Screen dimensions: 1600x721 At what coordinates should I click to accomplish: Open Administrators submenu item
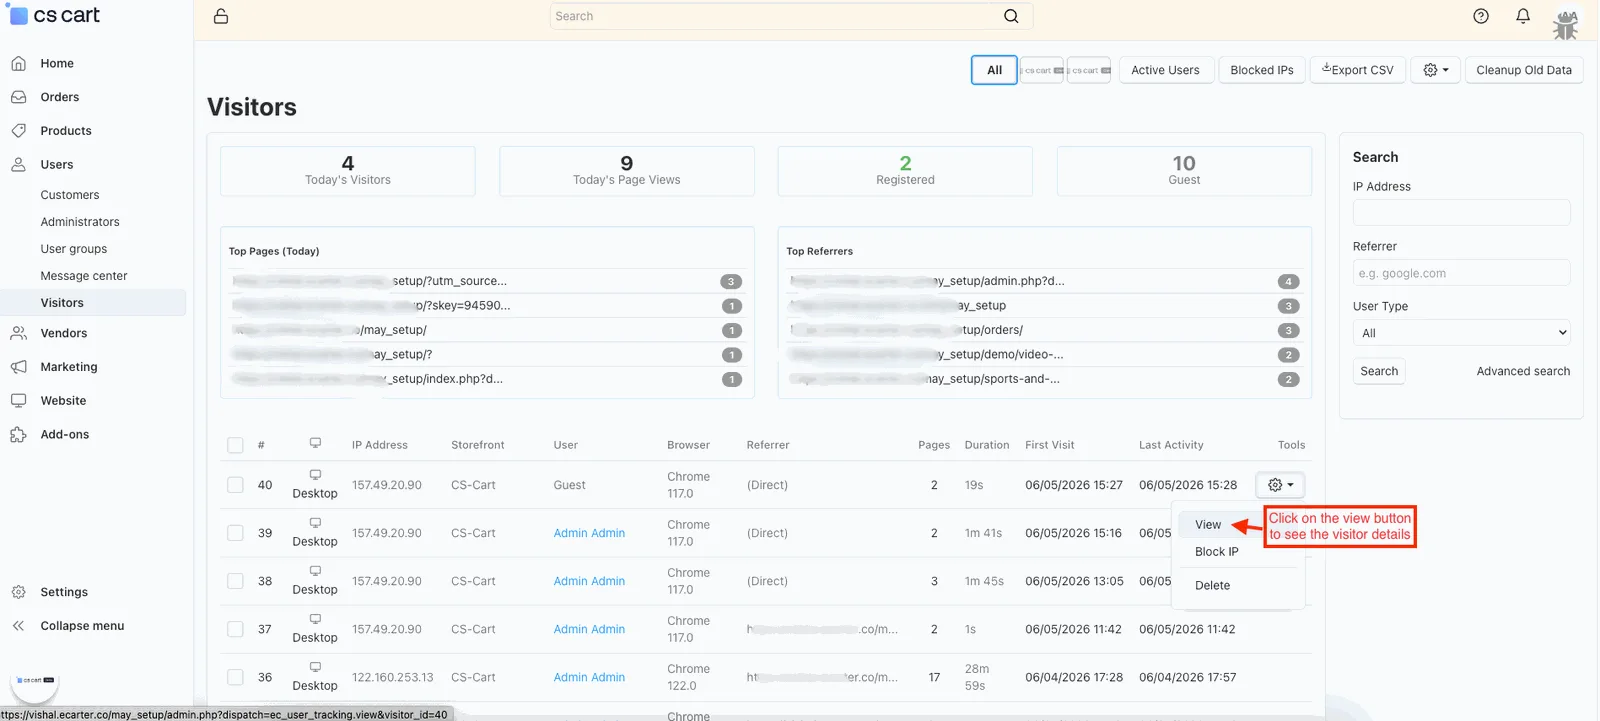click(80, 222)
